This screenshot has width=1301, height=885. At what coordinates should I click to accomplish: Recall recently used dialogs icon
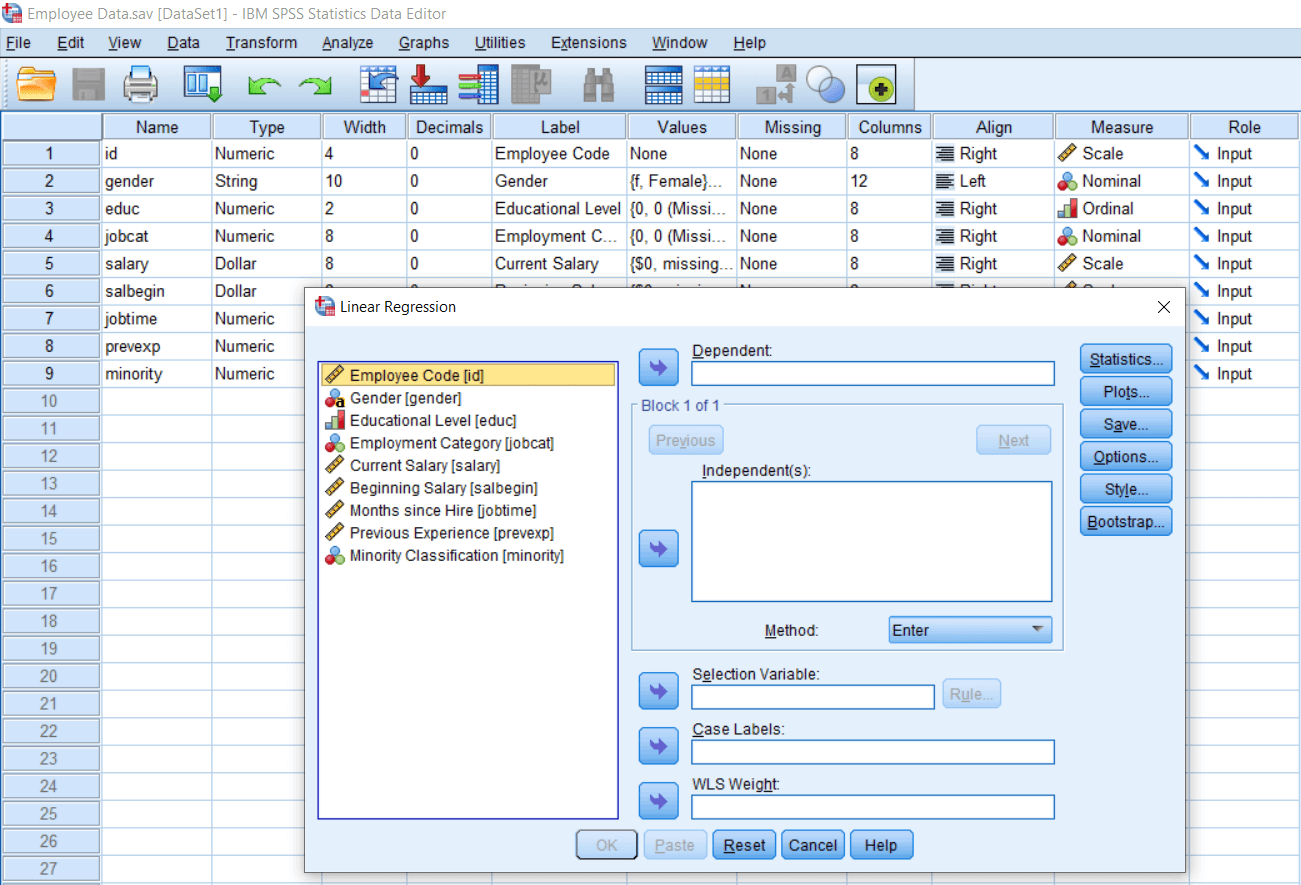click(202, 85)
